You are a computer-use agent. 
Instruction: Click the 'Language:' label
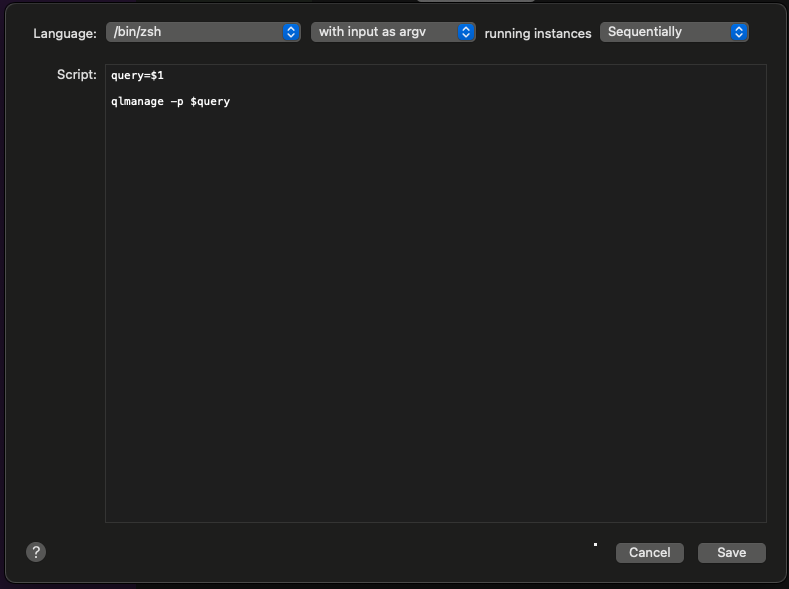pos(65,33)
